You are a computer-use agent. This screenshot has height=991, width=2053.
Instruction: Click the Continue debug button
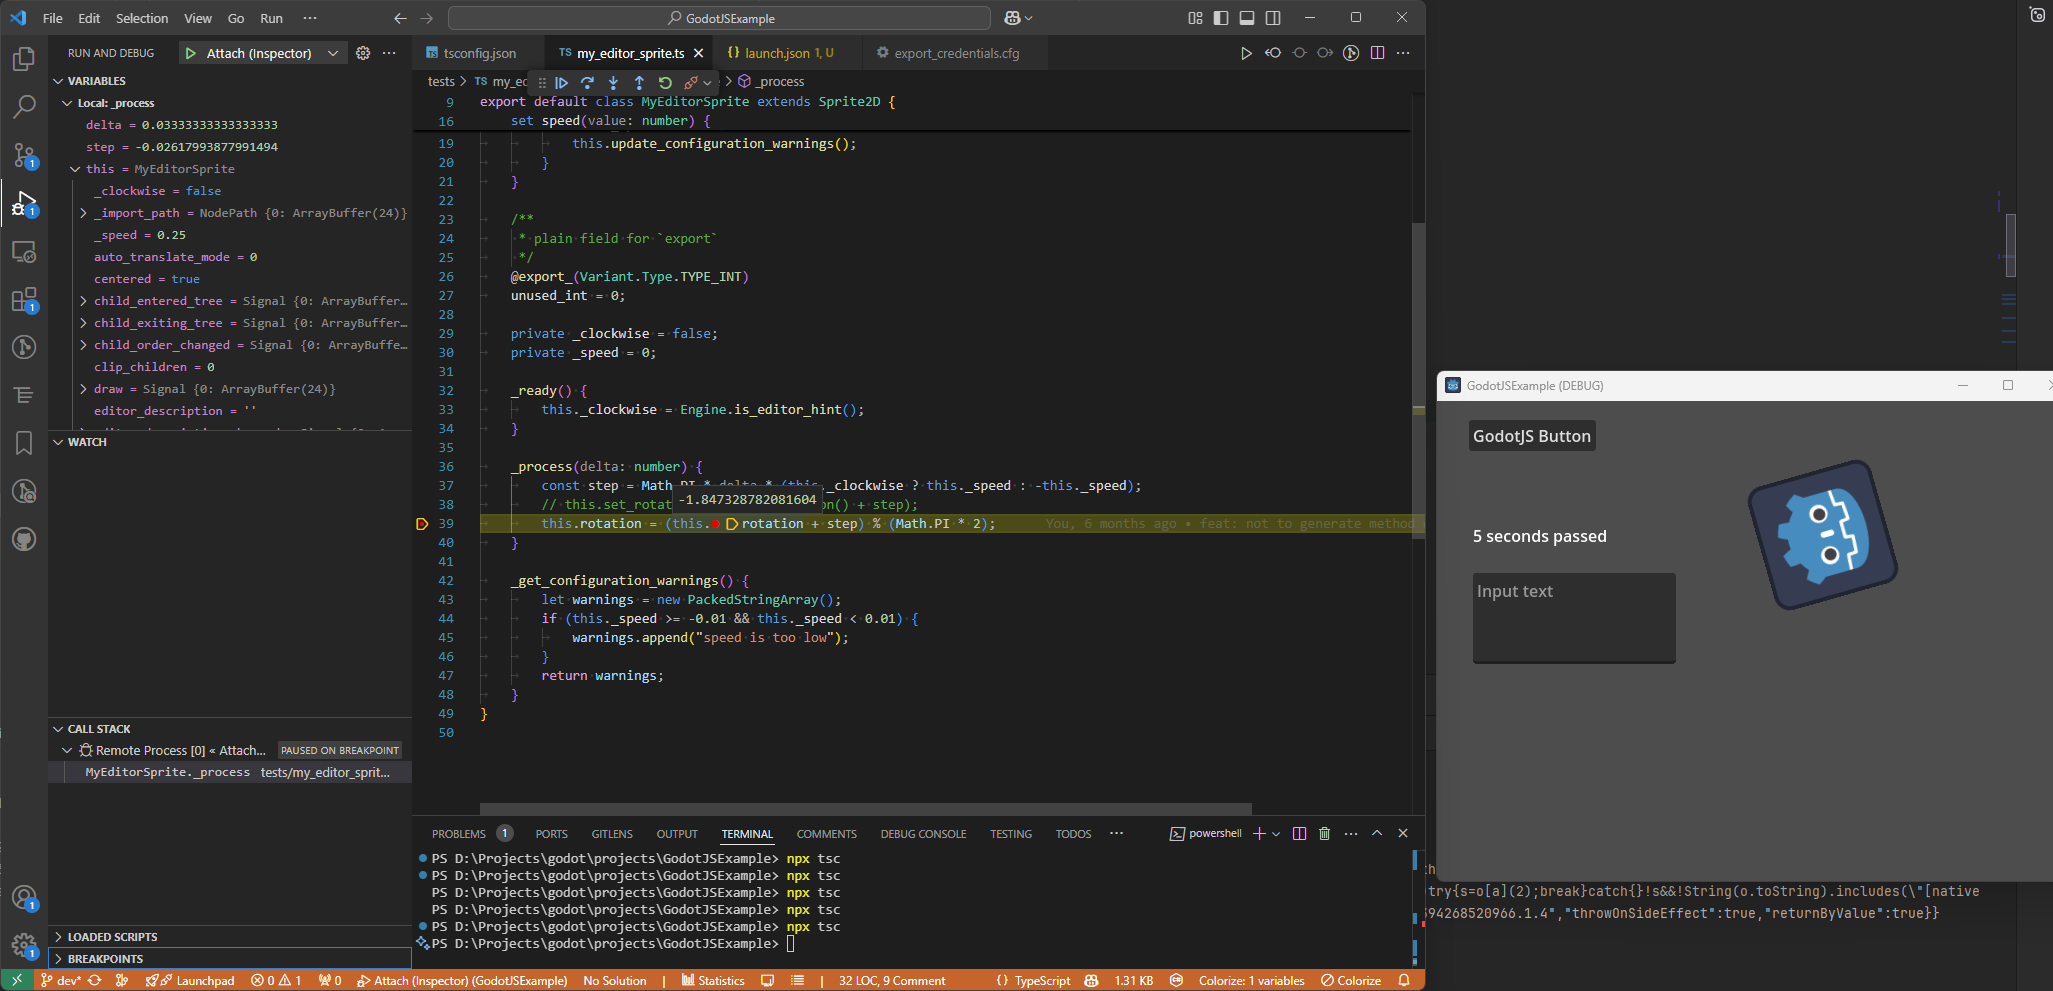(562, 83)
